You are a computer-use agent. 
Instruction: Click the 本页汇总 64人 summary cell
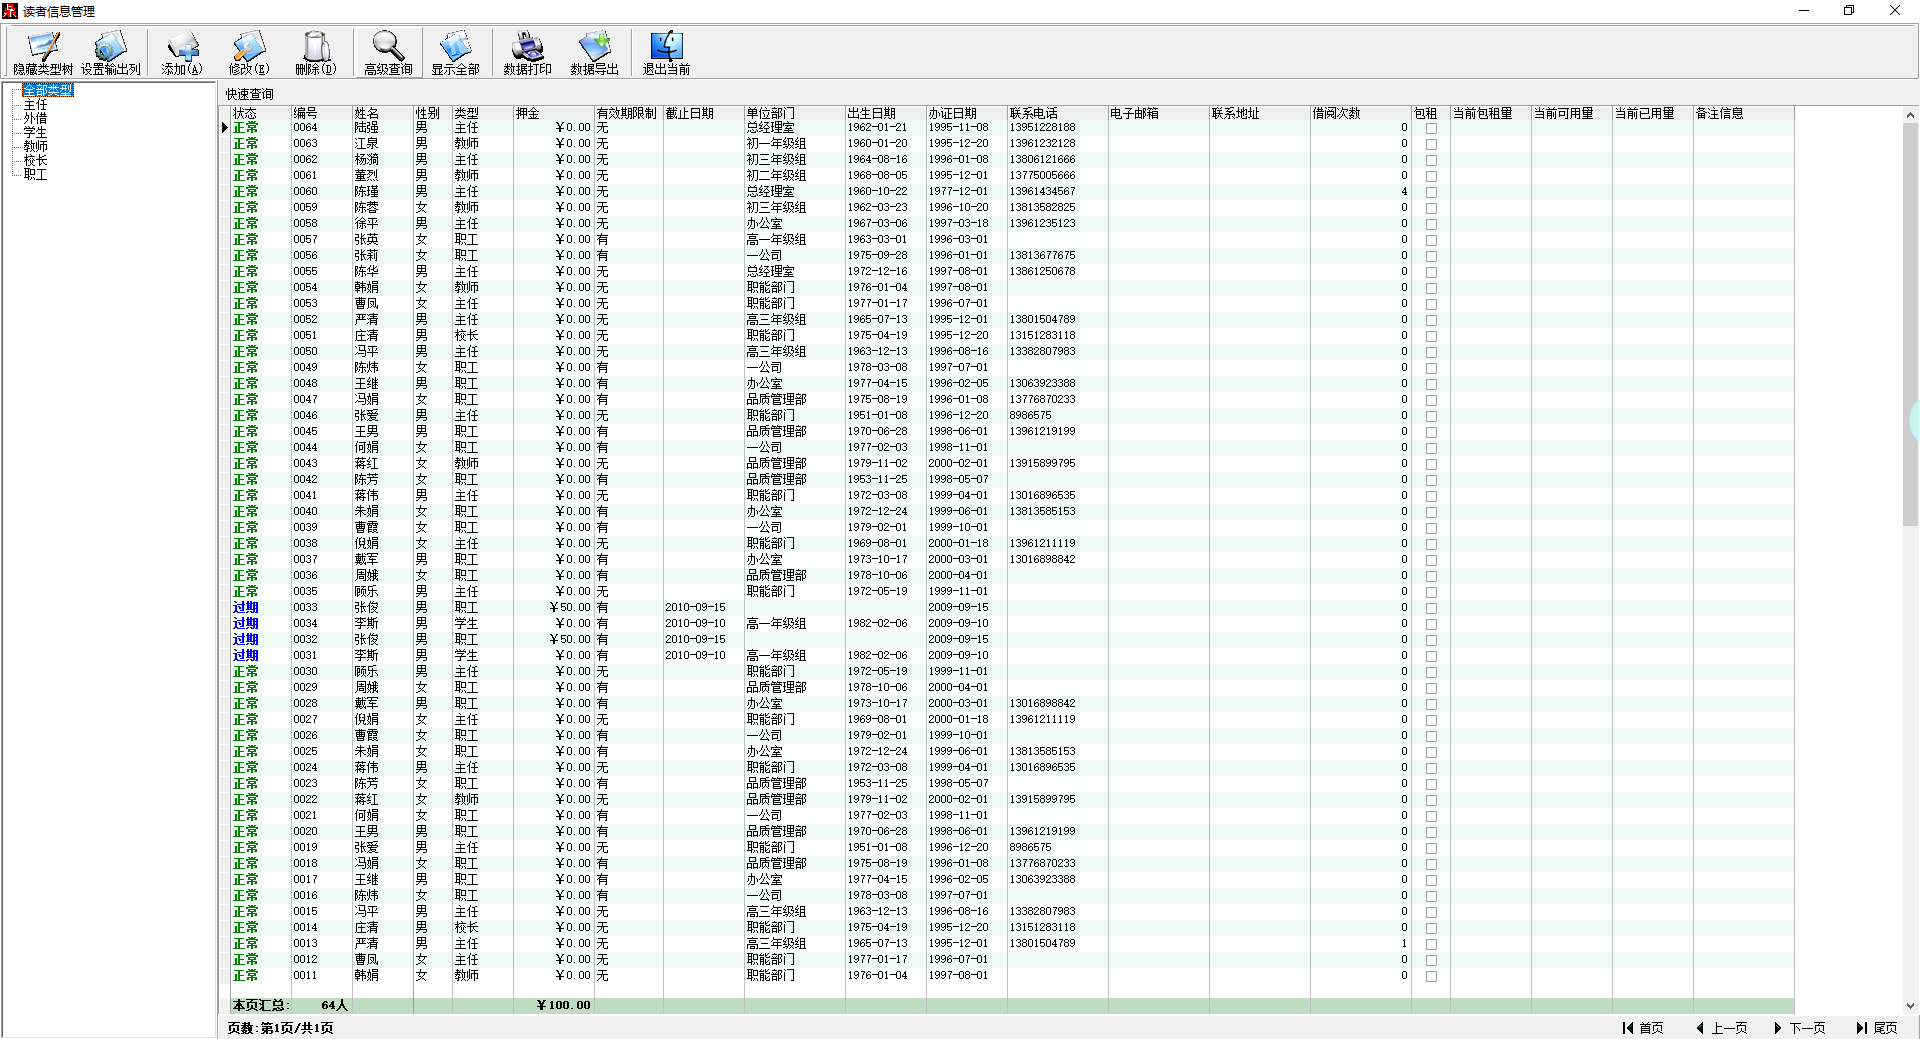pos(291,1005)
